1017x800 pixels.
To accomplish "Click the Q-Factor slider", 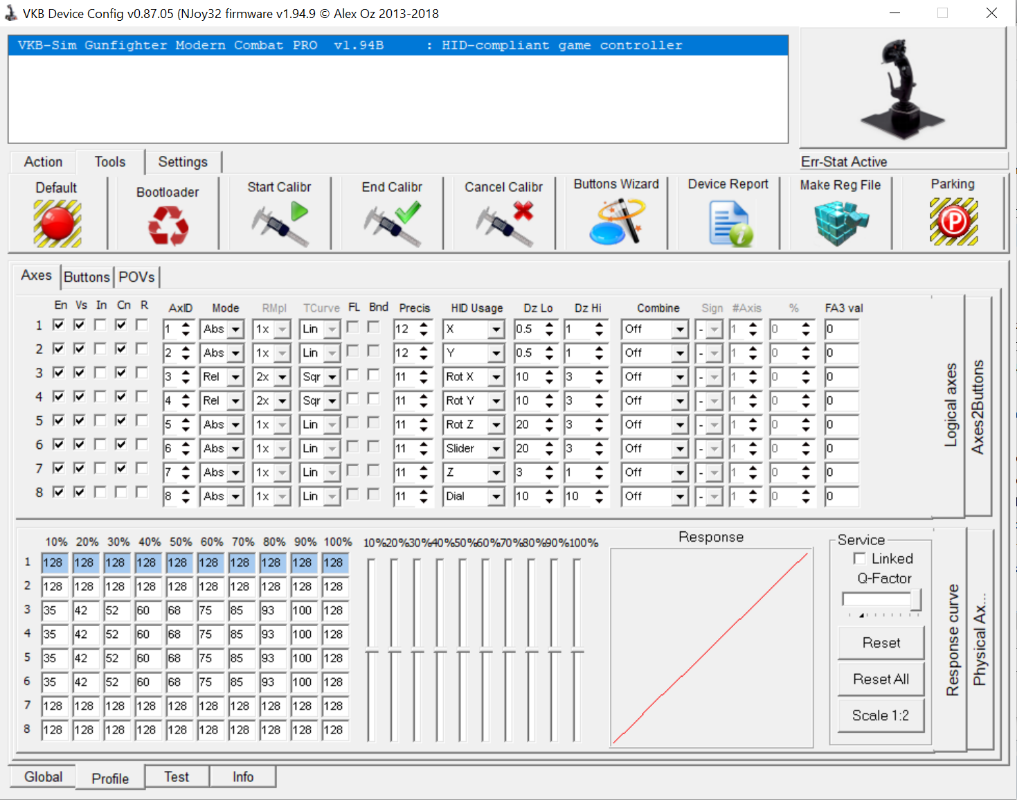I will coord(881,601).
